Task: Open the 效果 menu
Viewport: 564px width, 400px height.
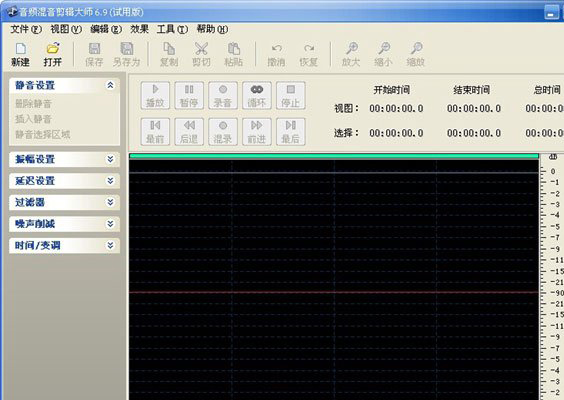Action: click(x=139, y=29)
